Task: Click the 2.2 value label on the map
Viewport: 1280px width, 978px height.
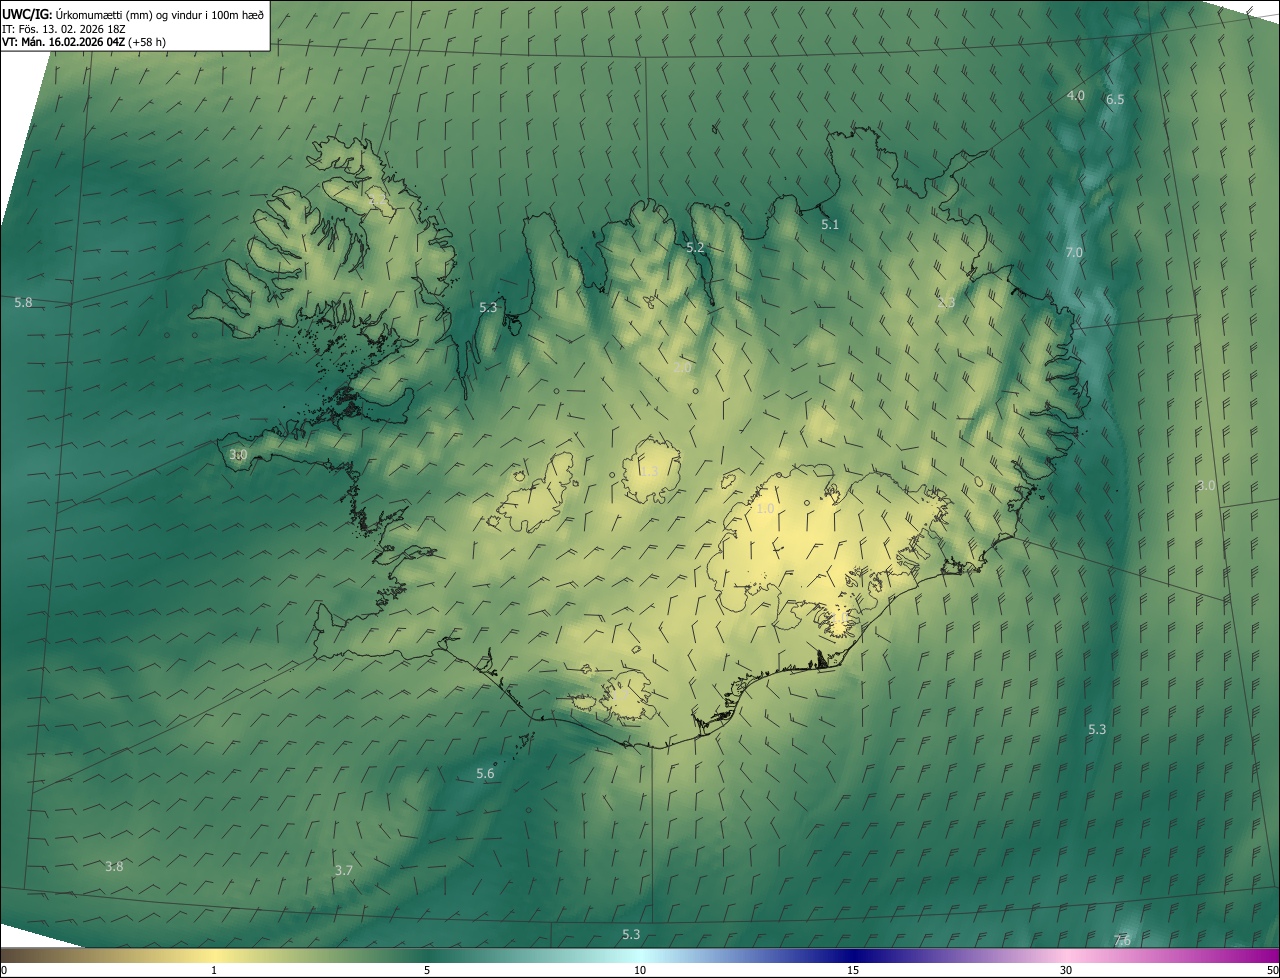Action: click(378, 200)
